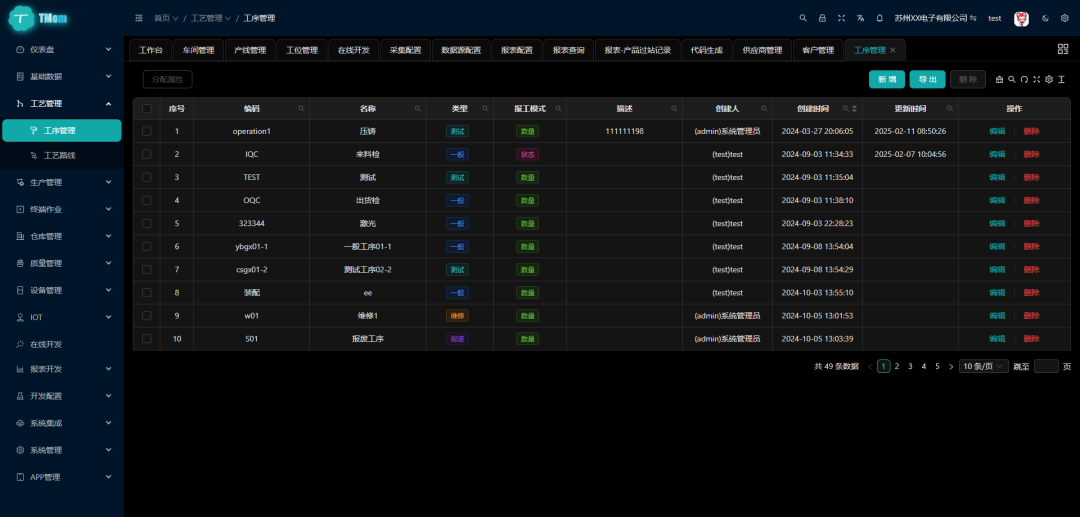This screenshot has width=1080, height=517.
Task: Click the 导出 button
Action: click(927, 79)
